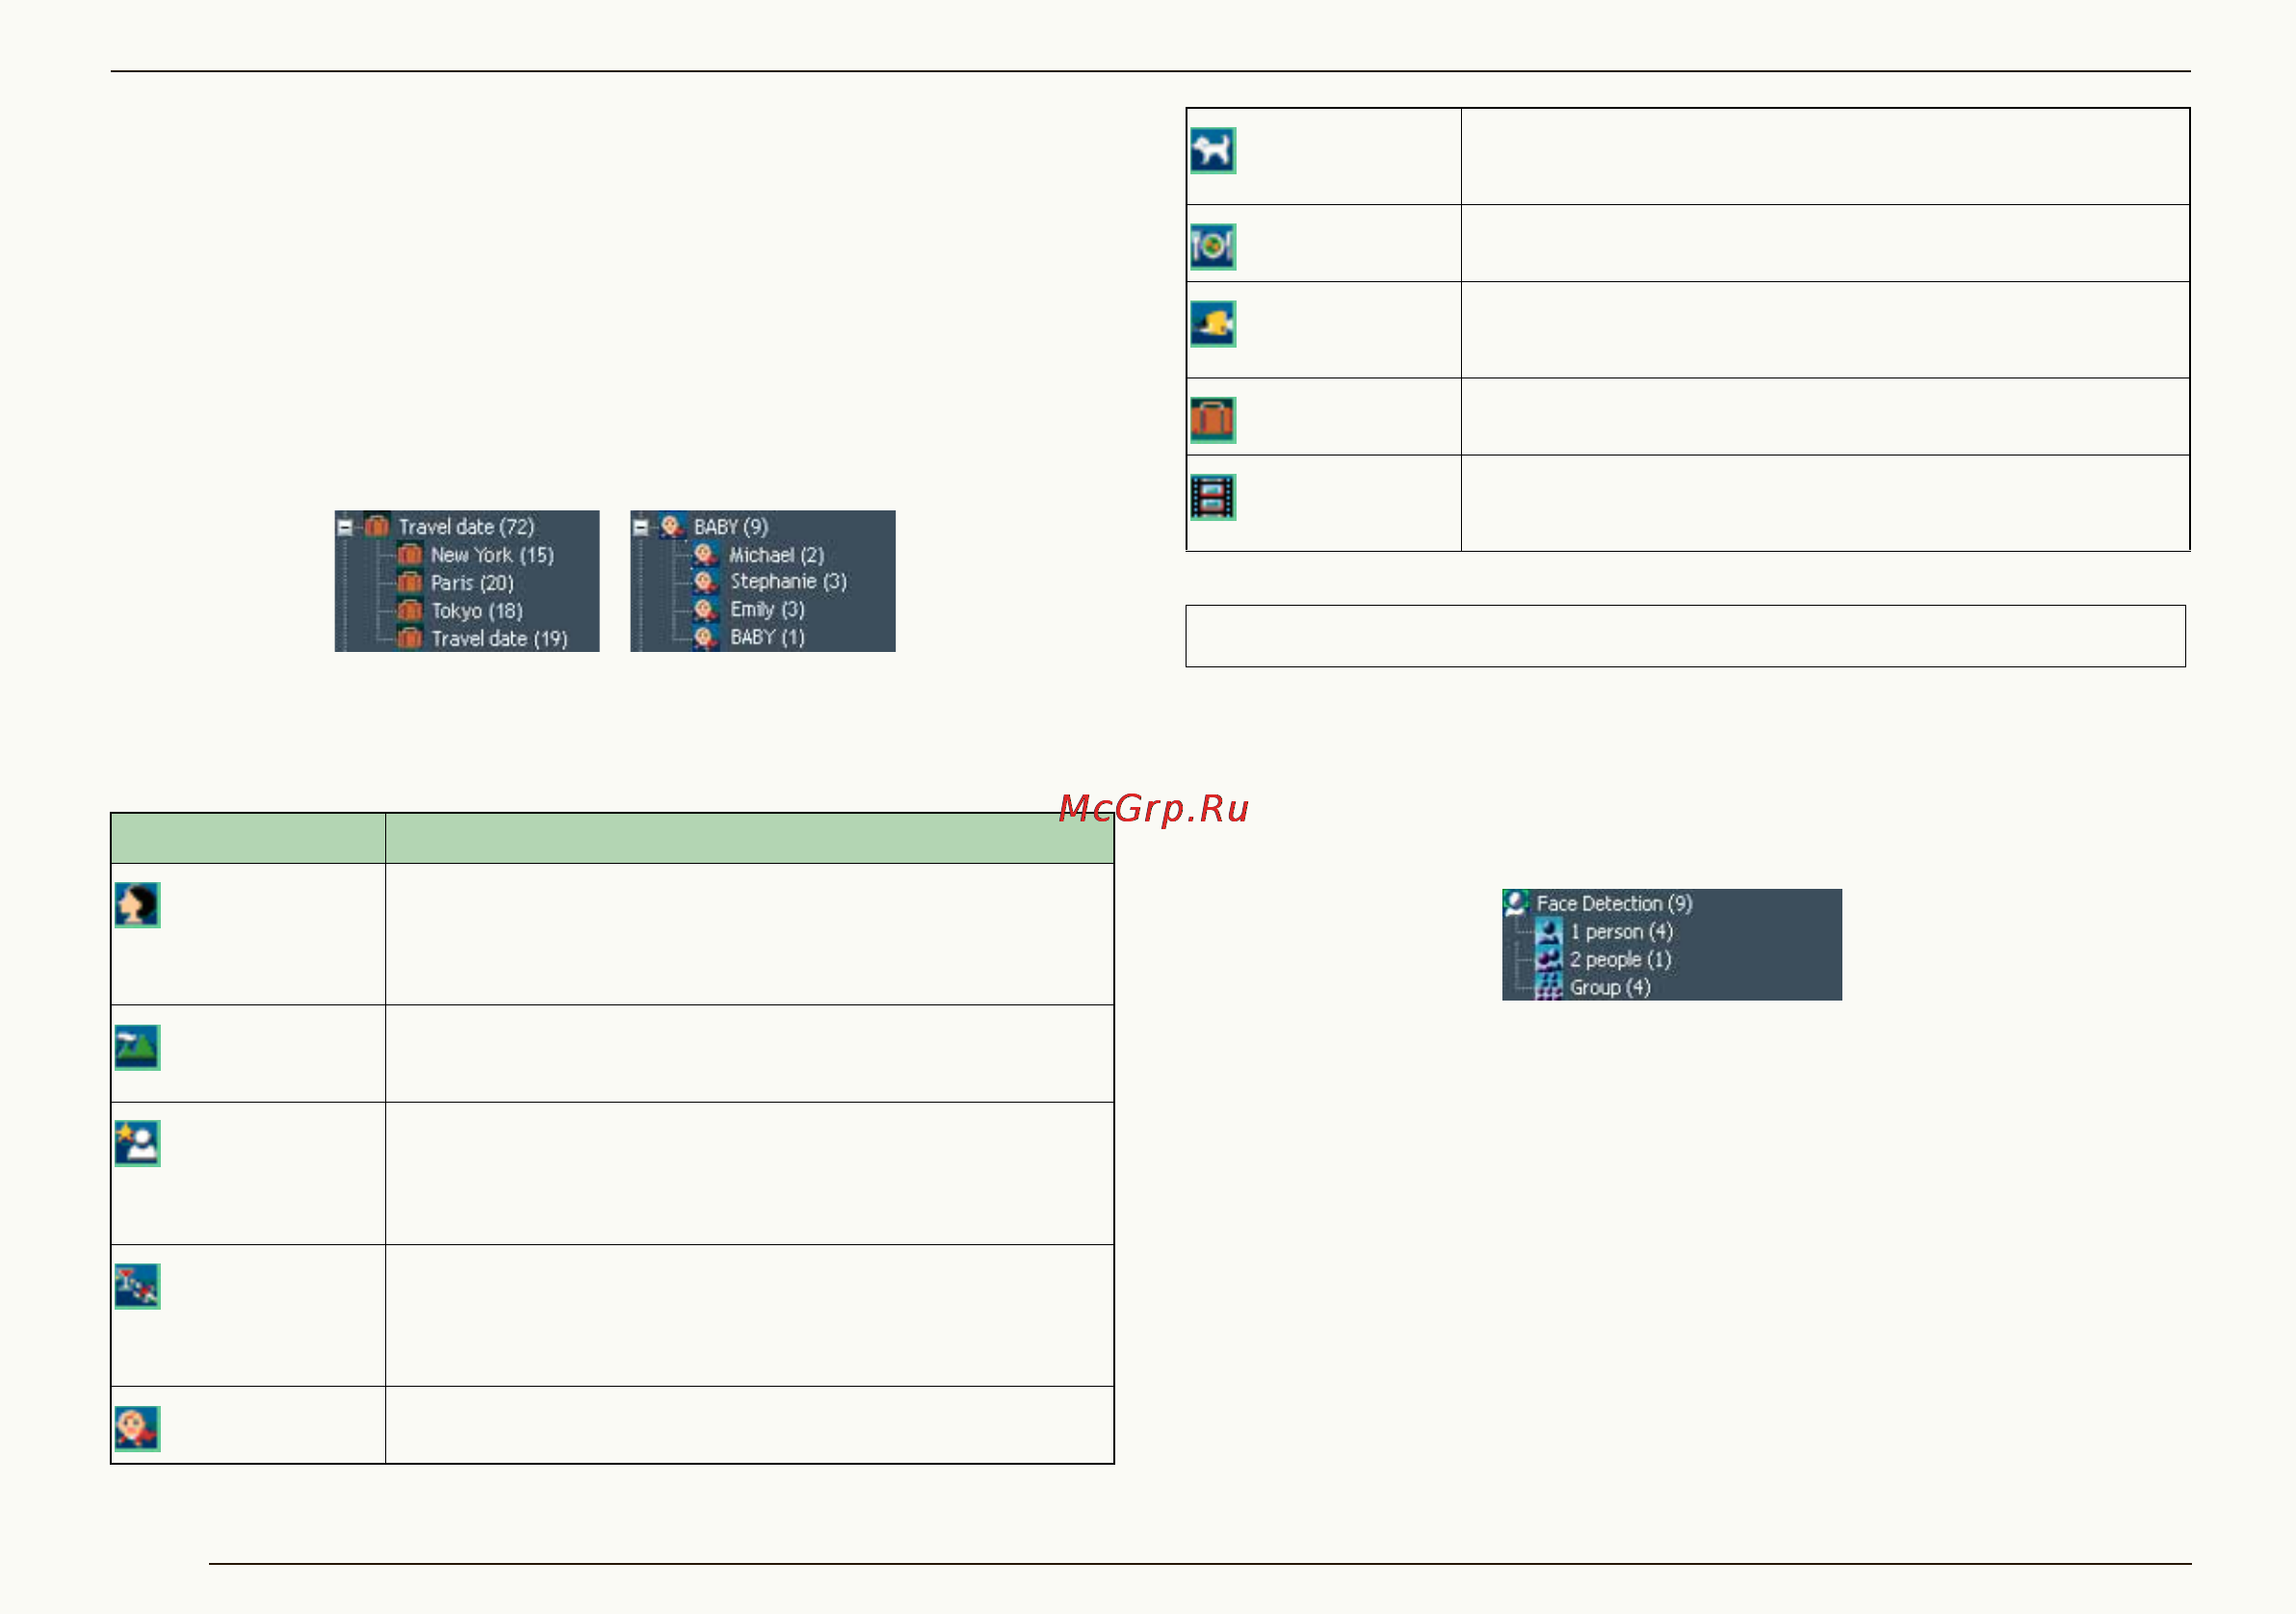Click the Night Portrait star-and-person icon
The image size is (2296, 1614).
(137, 1144)
